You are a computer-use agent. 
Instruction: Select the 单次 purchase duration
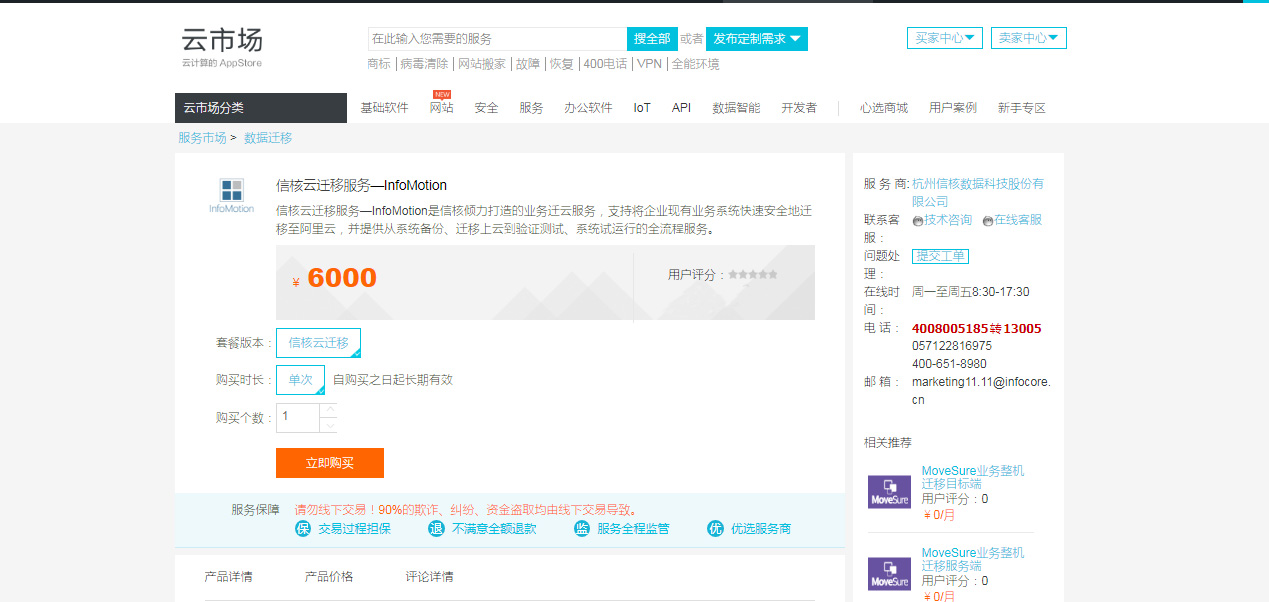click(301, 380)
